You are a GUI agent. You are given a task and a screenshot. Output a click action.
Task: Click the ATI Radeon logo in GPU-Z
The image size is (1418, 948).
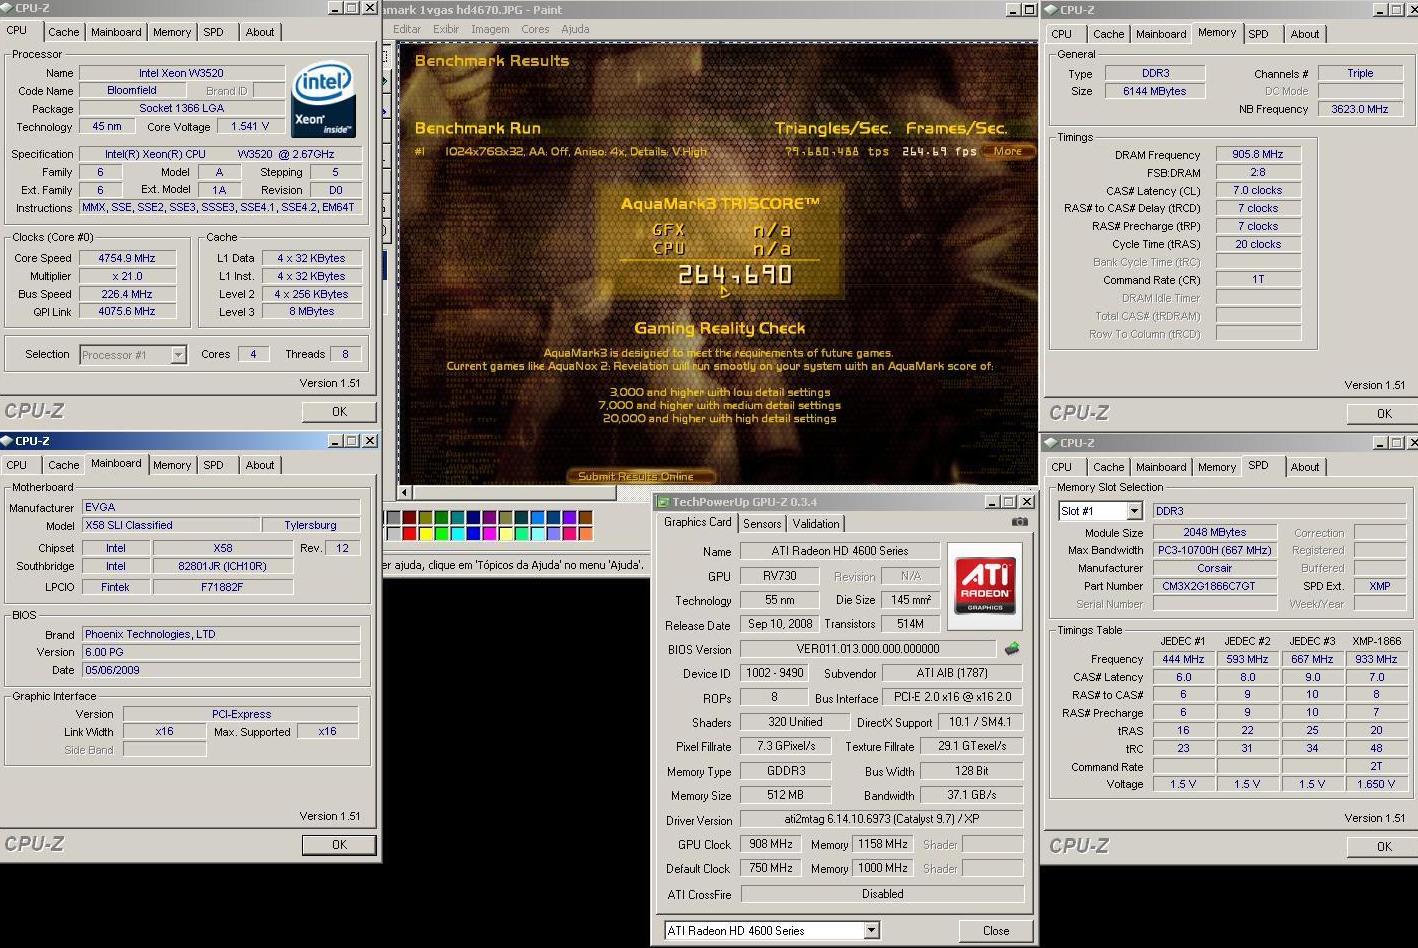[x=984, y=586]
